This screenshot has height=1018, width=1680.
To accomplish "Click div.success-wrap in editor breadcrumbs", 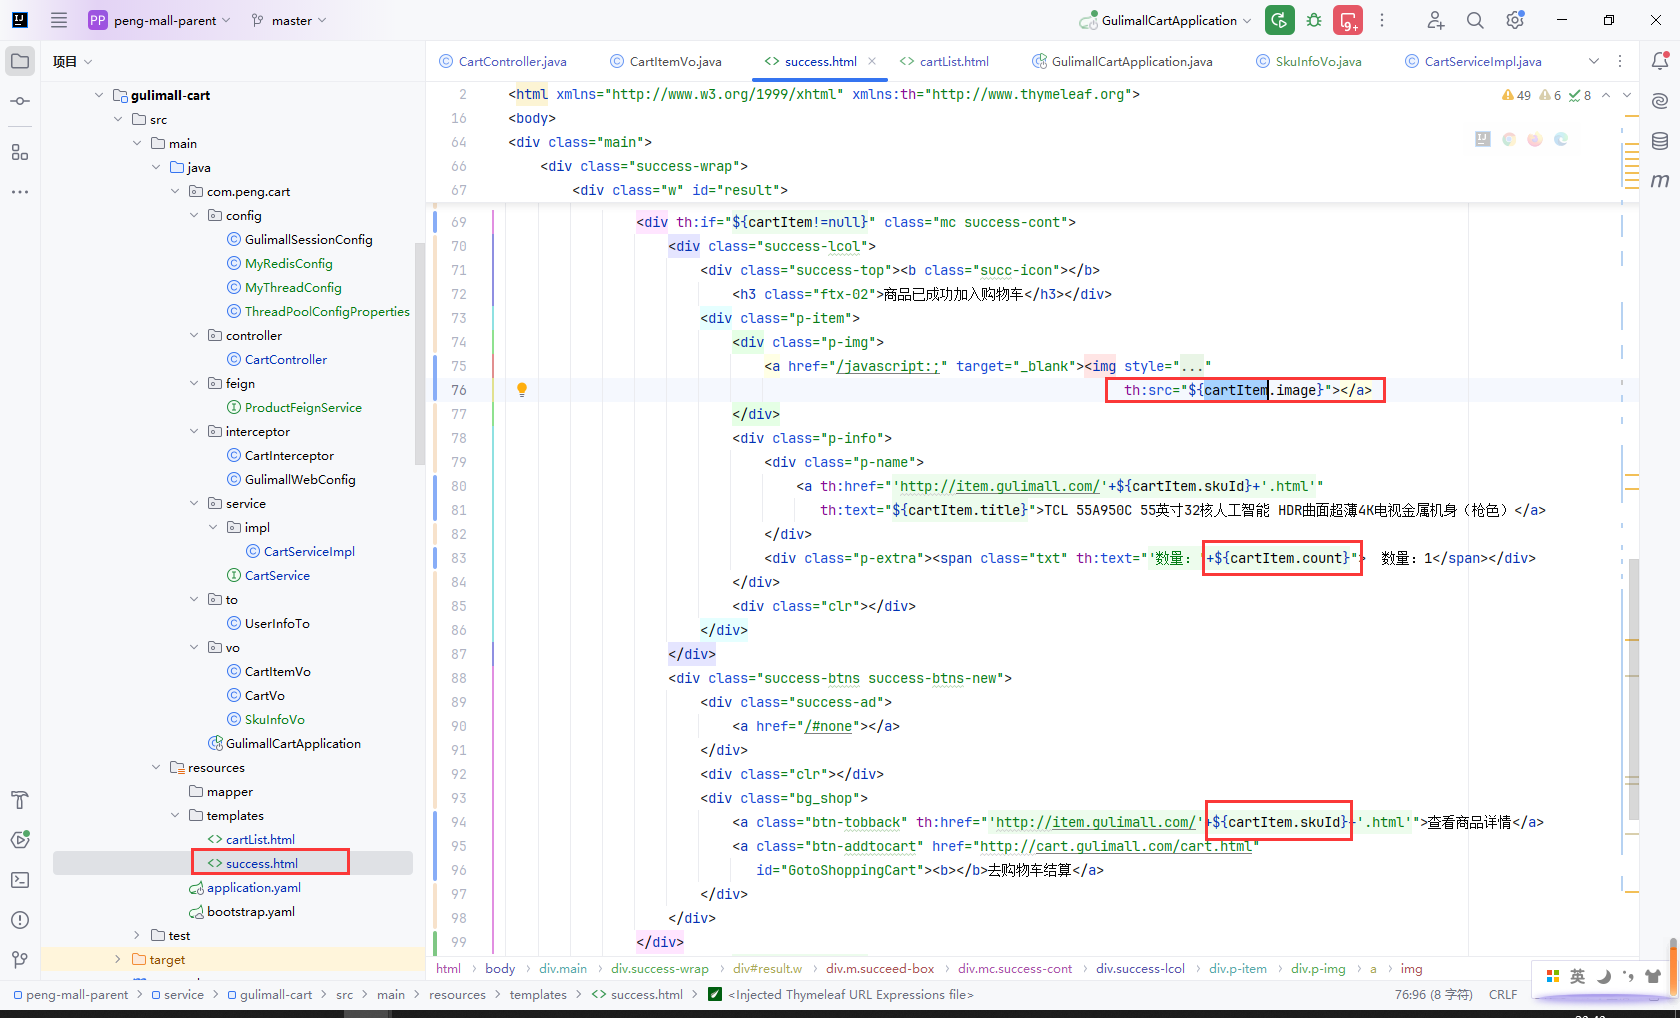I will pos(660,968).
